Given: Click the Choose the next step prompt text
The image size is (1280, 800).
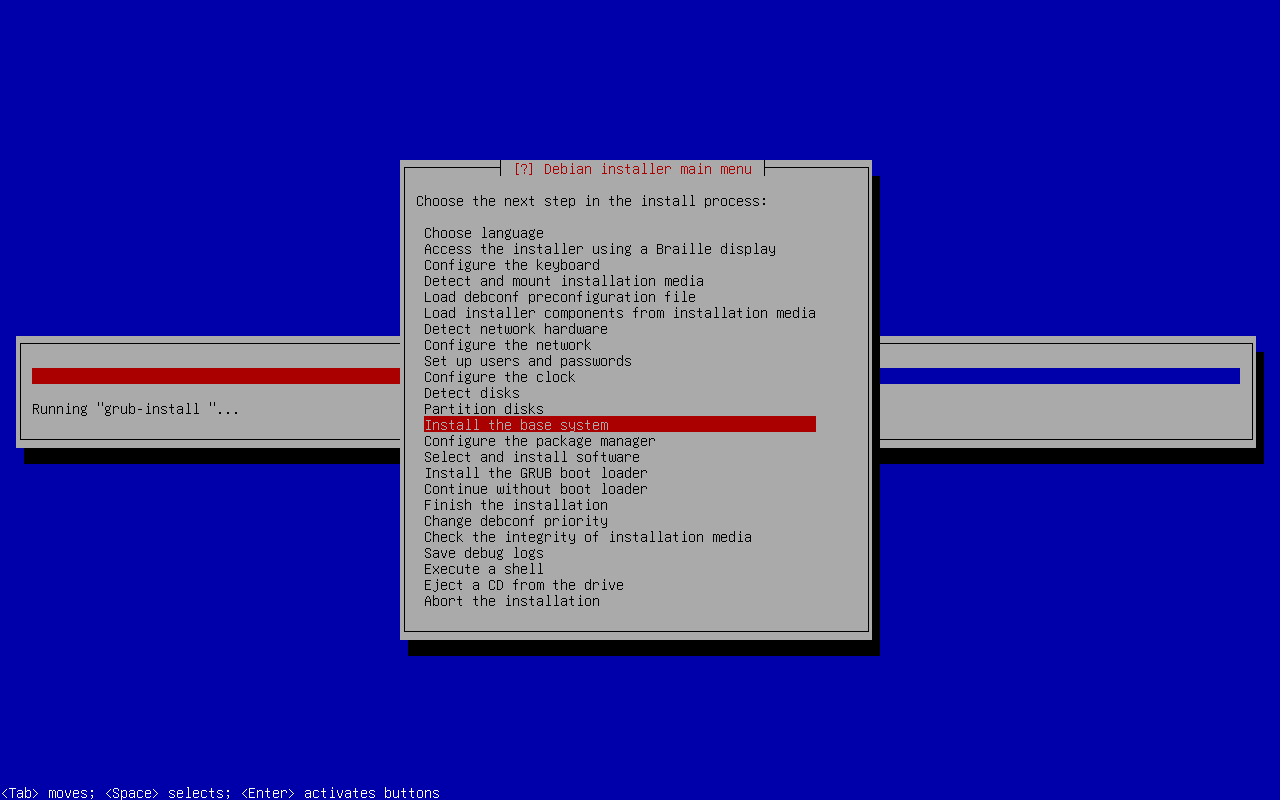Looking at the screenshot, I should click(x=592, y=201).
